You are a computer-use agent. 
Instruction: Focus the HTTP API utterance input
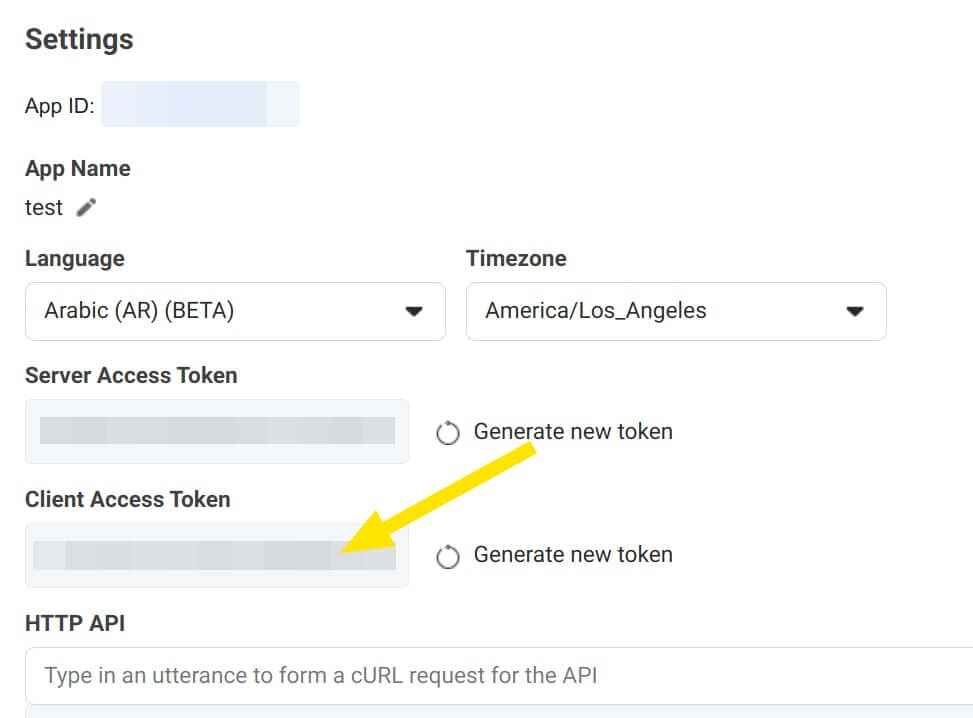click(499, 675)
